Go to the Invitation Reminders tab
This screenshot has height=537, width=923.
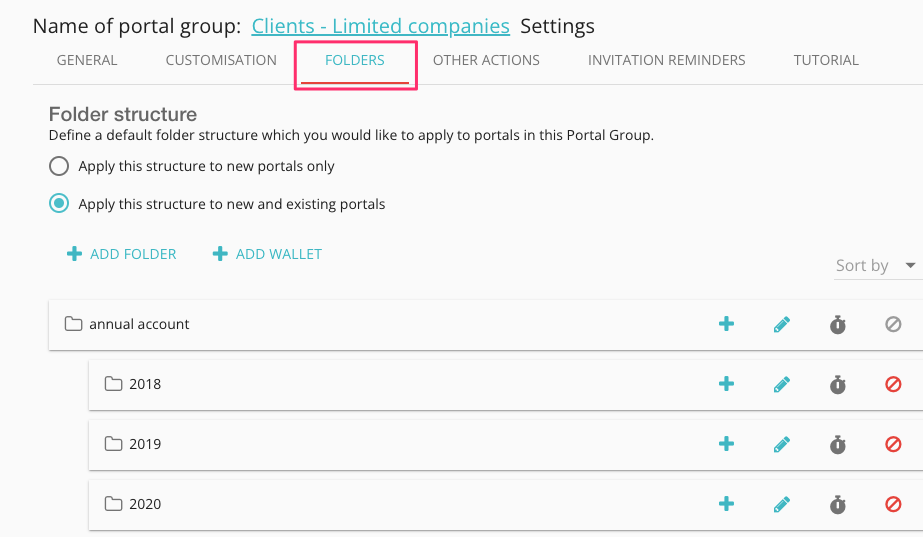(x=666, y=60)
